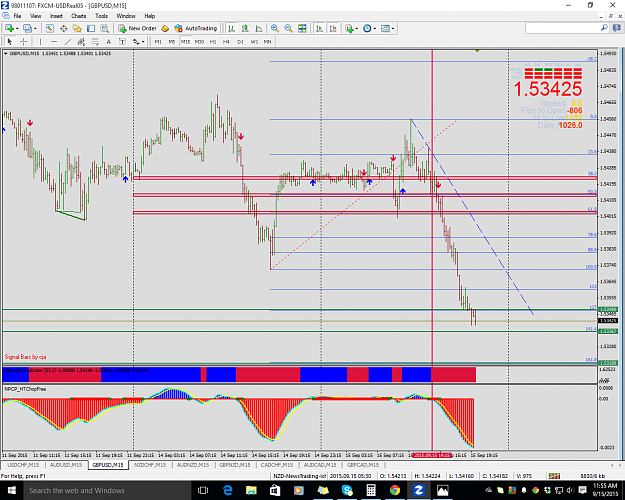Click NZD-NewsTrading-lcl in status bar
This screenshot has width=625, height=500.
pyautogui.click(x=299, y=476)
